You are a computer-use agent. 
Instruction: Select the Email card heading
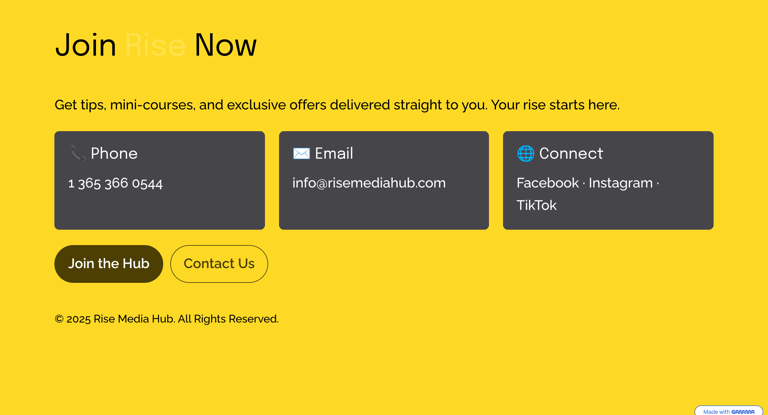click(334, 153)
